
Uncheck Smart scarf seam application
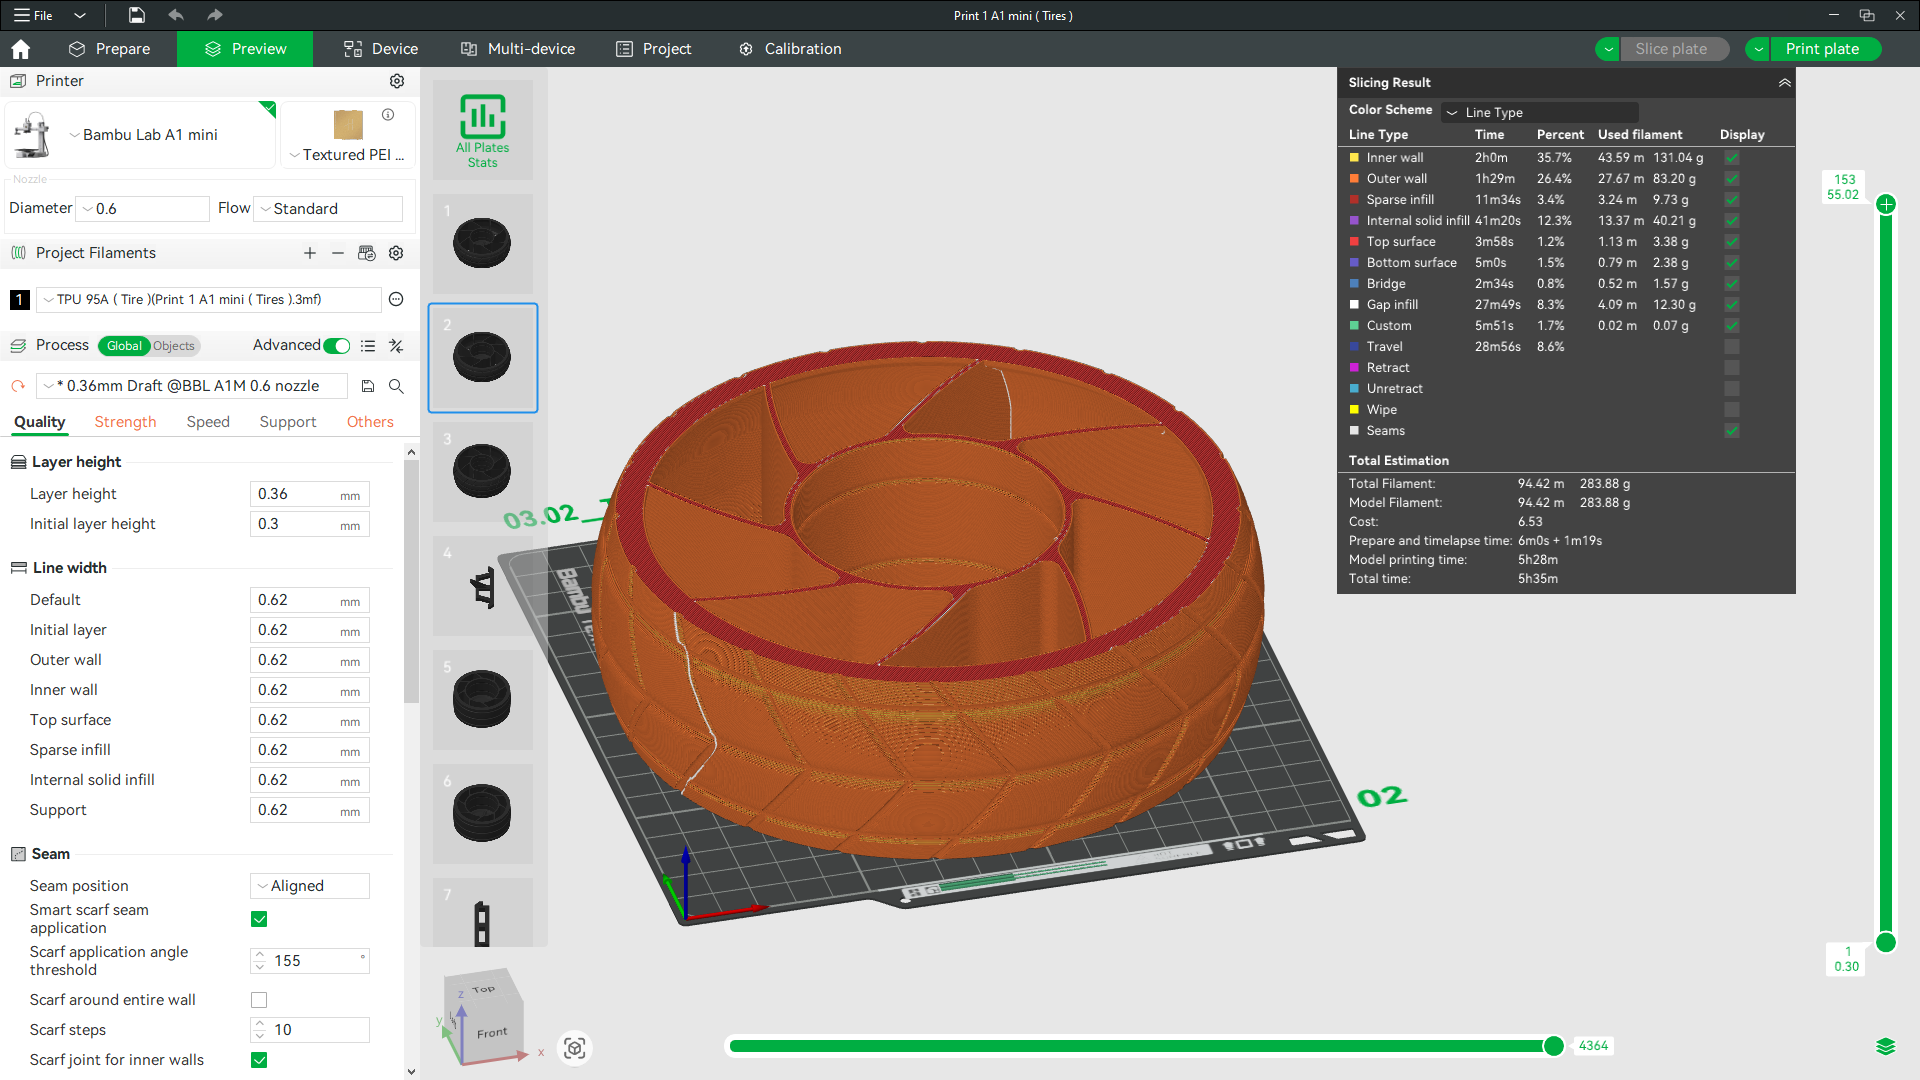(259, 919)
